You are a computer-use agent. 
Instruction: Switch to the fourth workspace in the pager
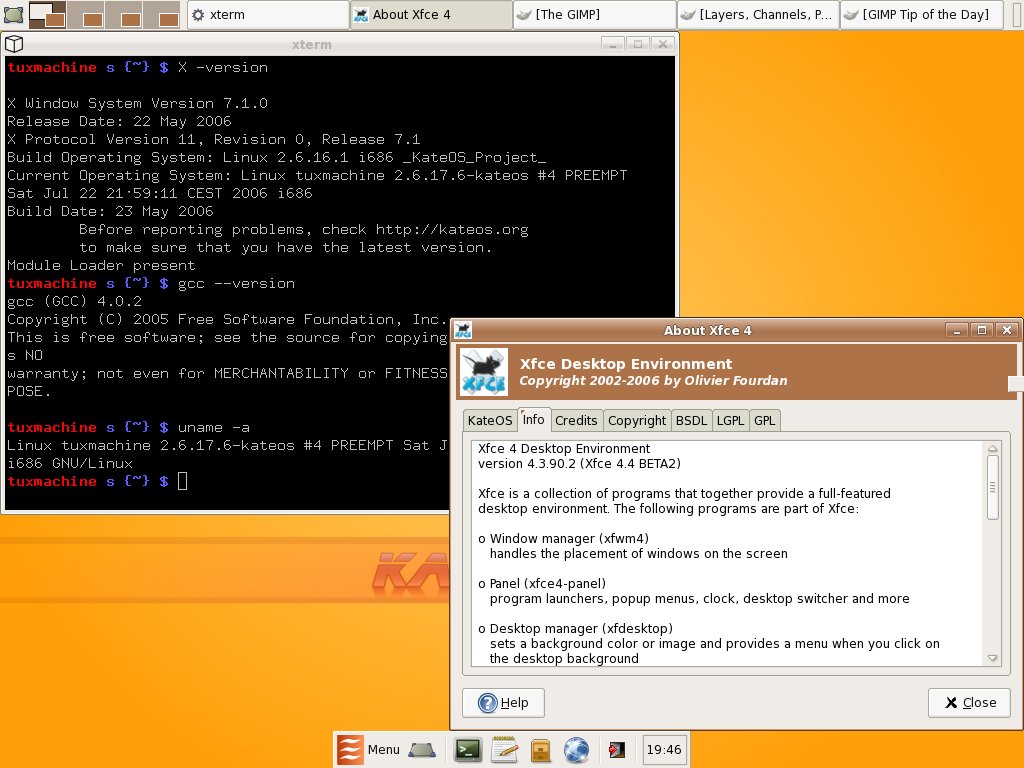coord(161,14)
